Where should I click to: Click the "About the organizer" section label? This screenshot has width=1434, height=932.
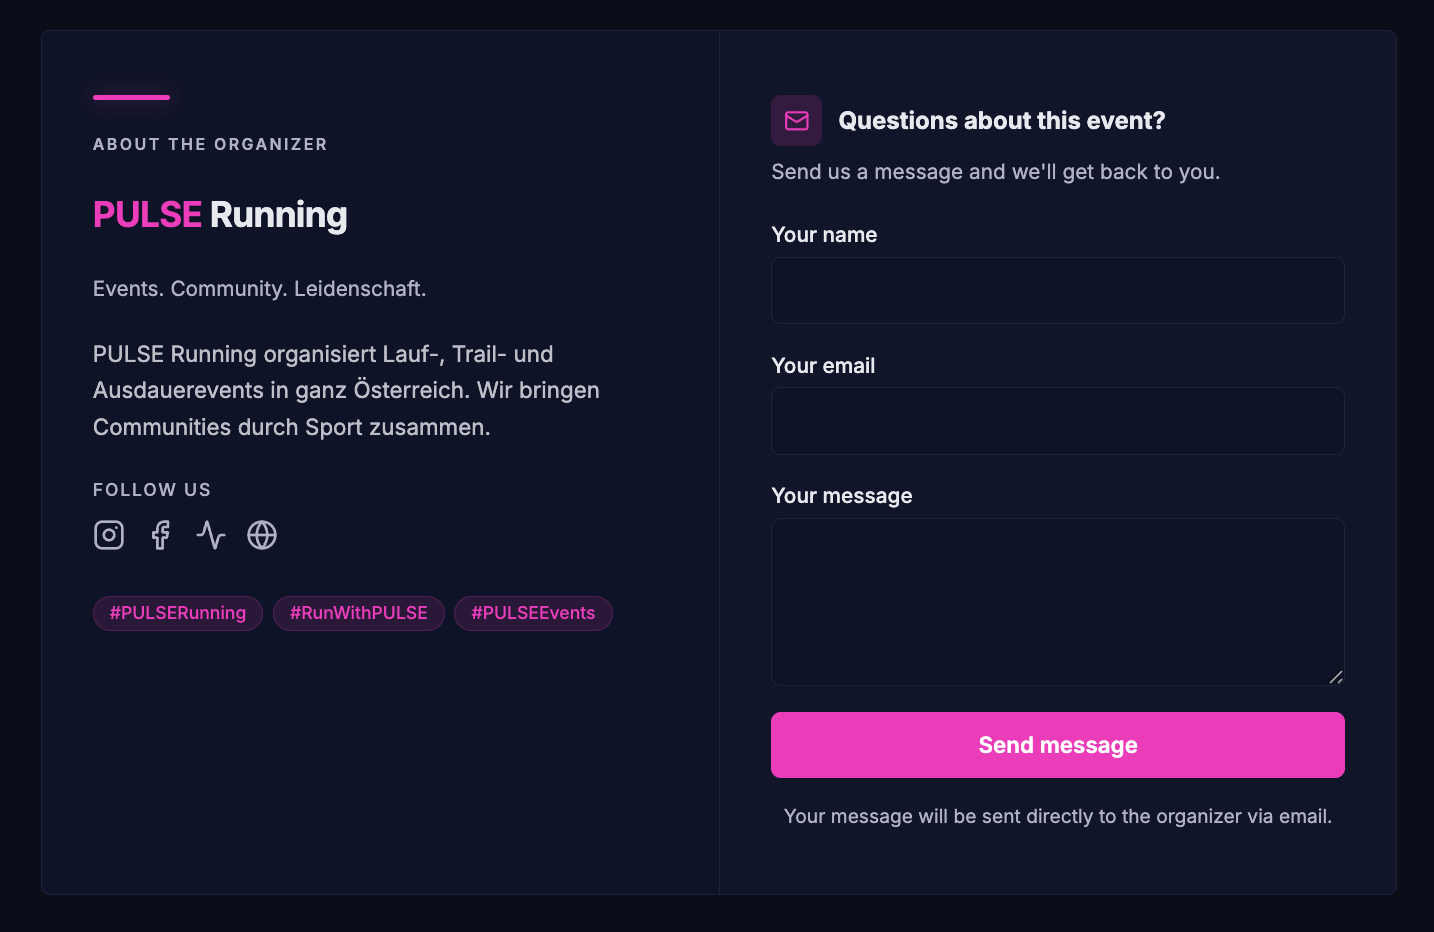coord(210,145)
